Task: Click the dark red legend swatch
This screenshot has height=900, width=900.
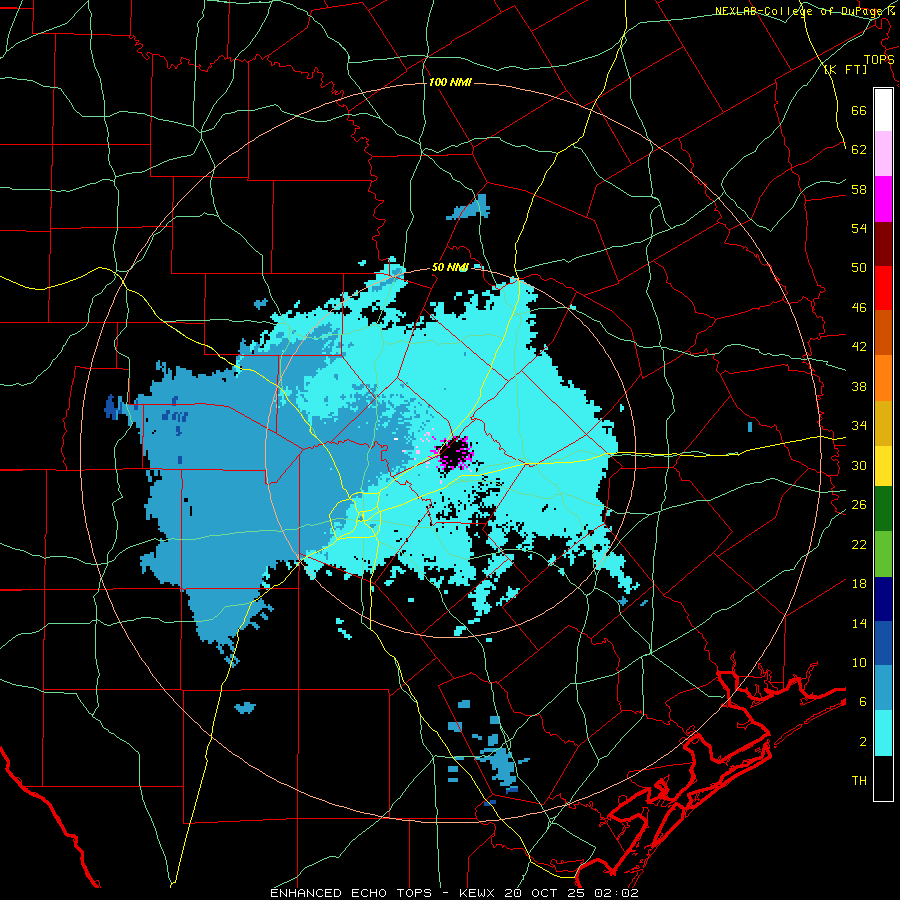Action: coord(883,244)
